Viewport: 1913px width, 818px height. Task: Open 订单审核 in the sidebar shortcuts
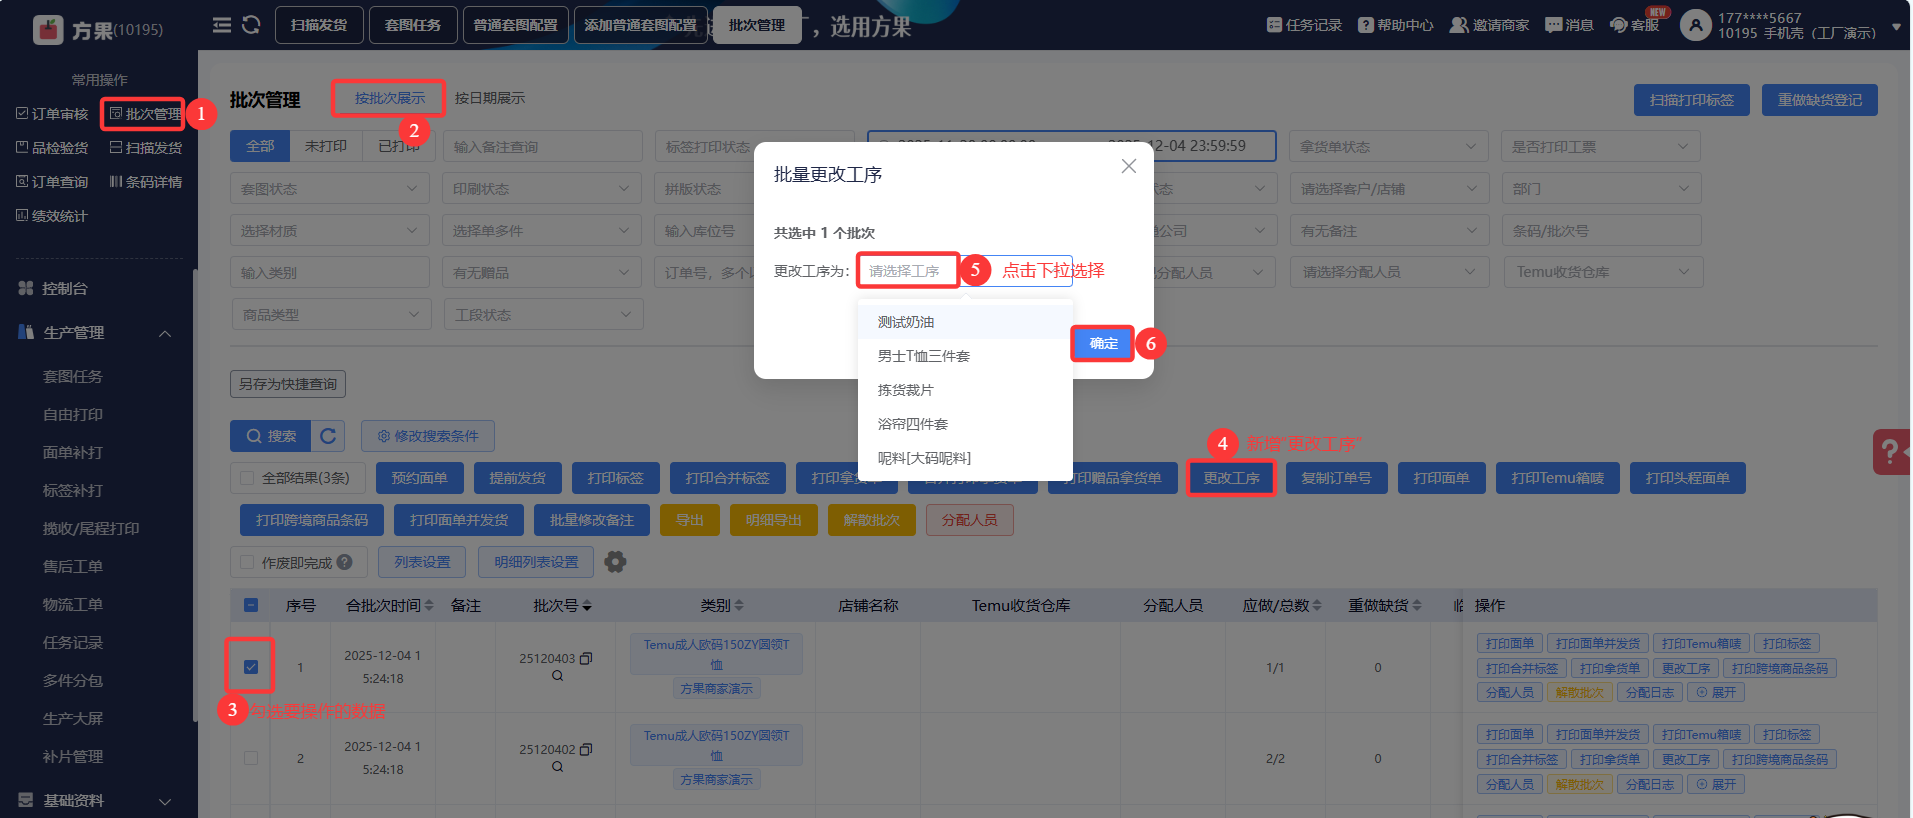tap(52, 114)
